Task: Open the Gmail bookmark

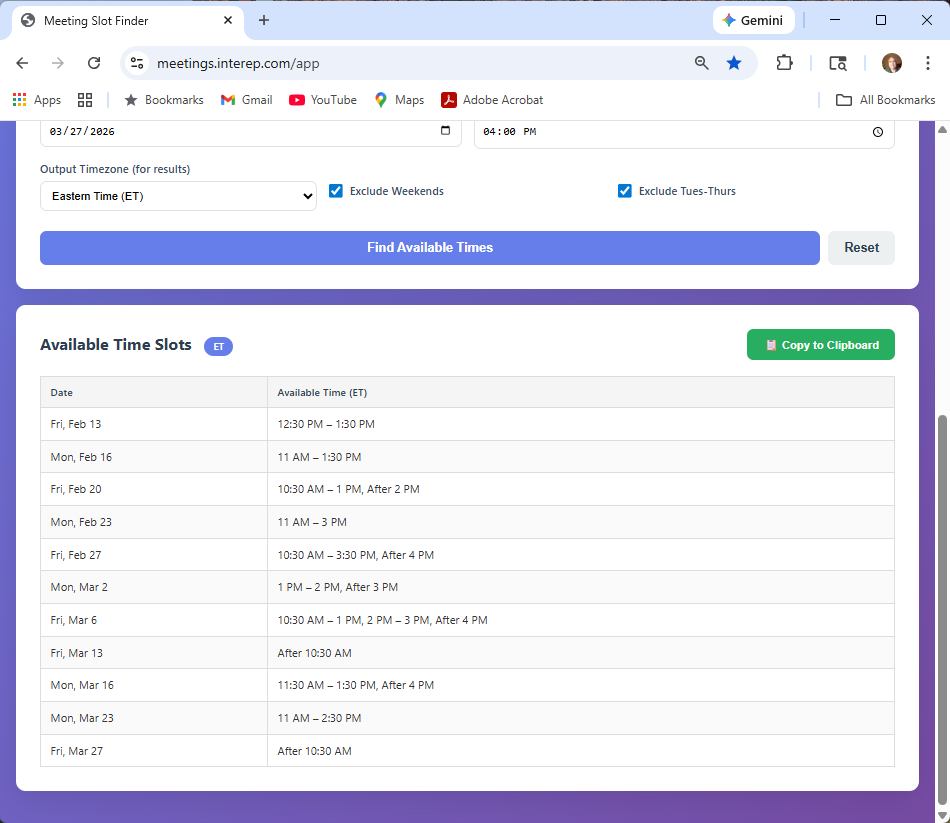Action: click(246, 100)
